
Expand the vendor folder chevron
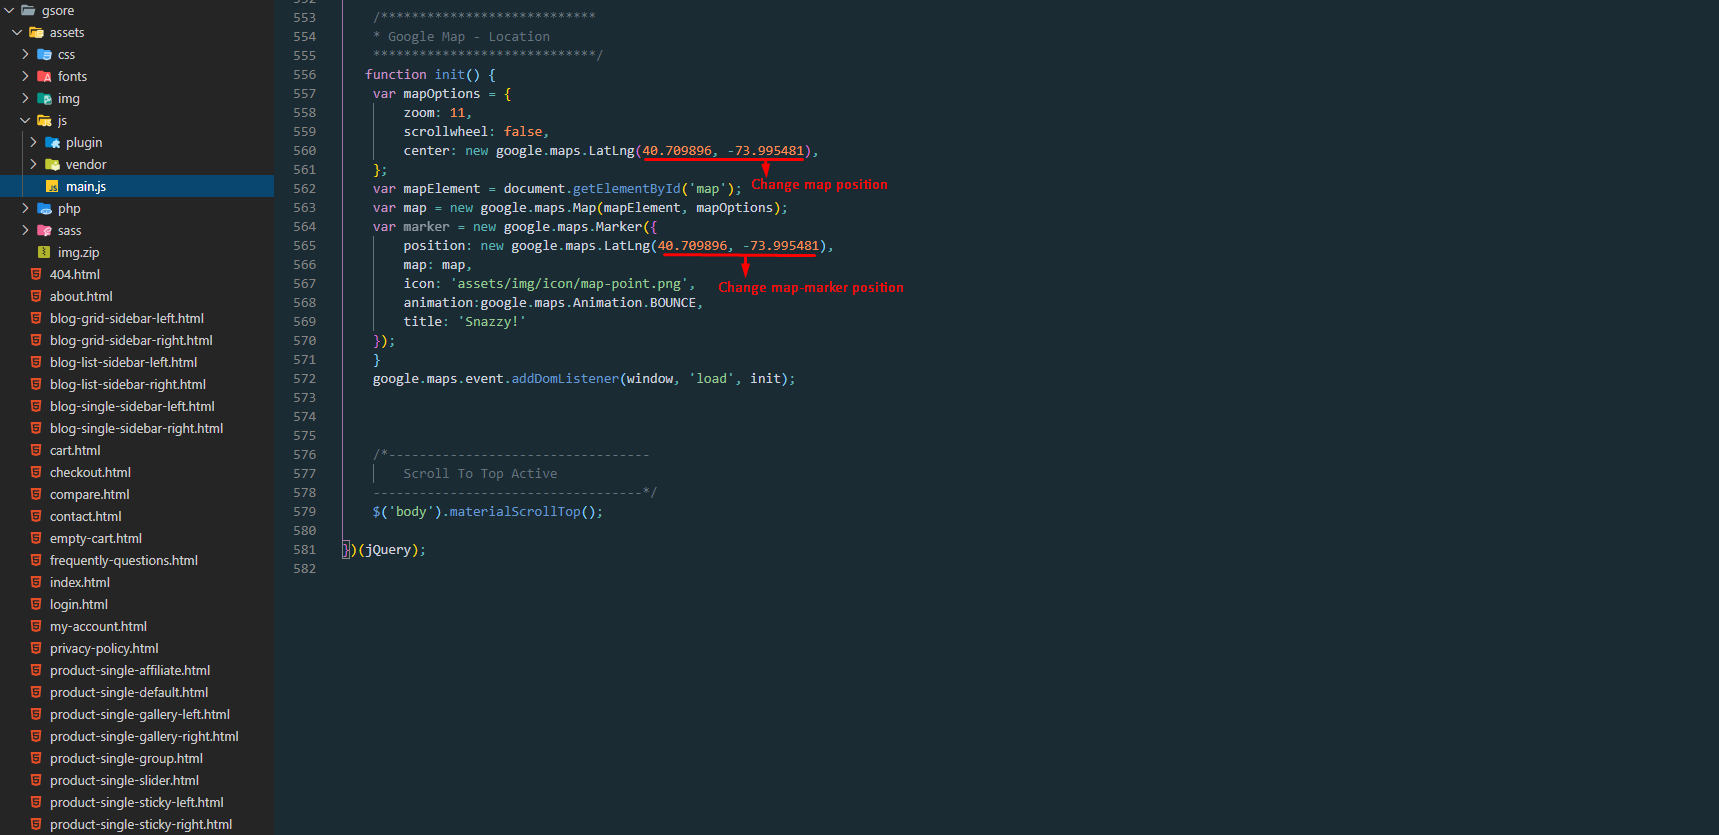click(x=33, y=165)
